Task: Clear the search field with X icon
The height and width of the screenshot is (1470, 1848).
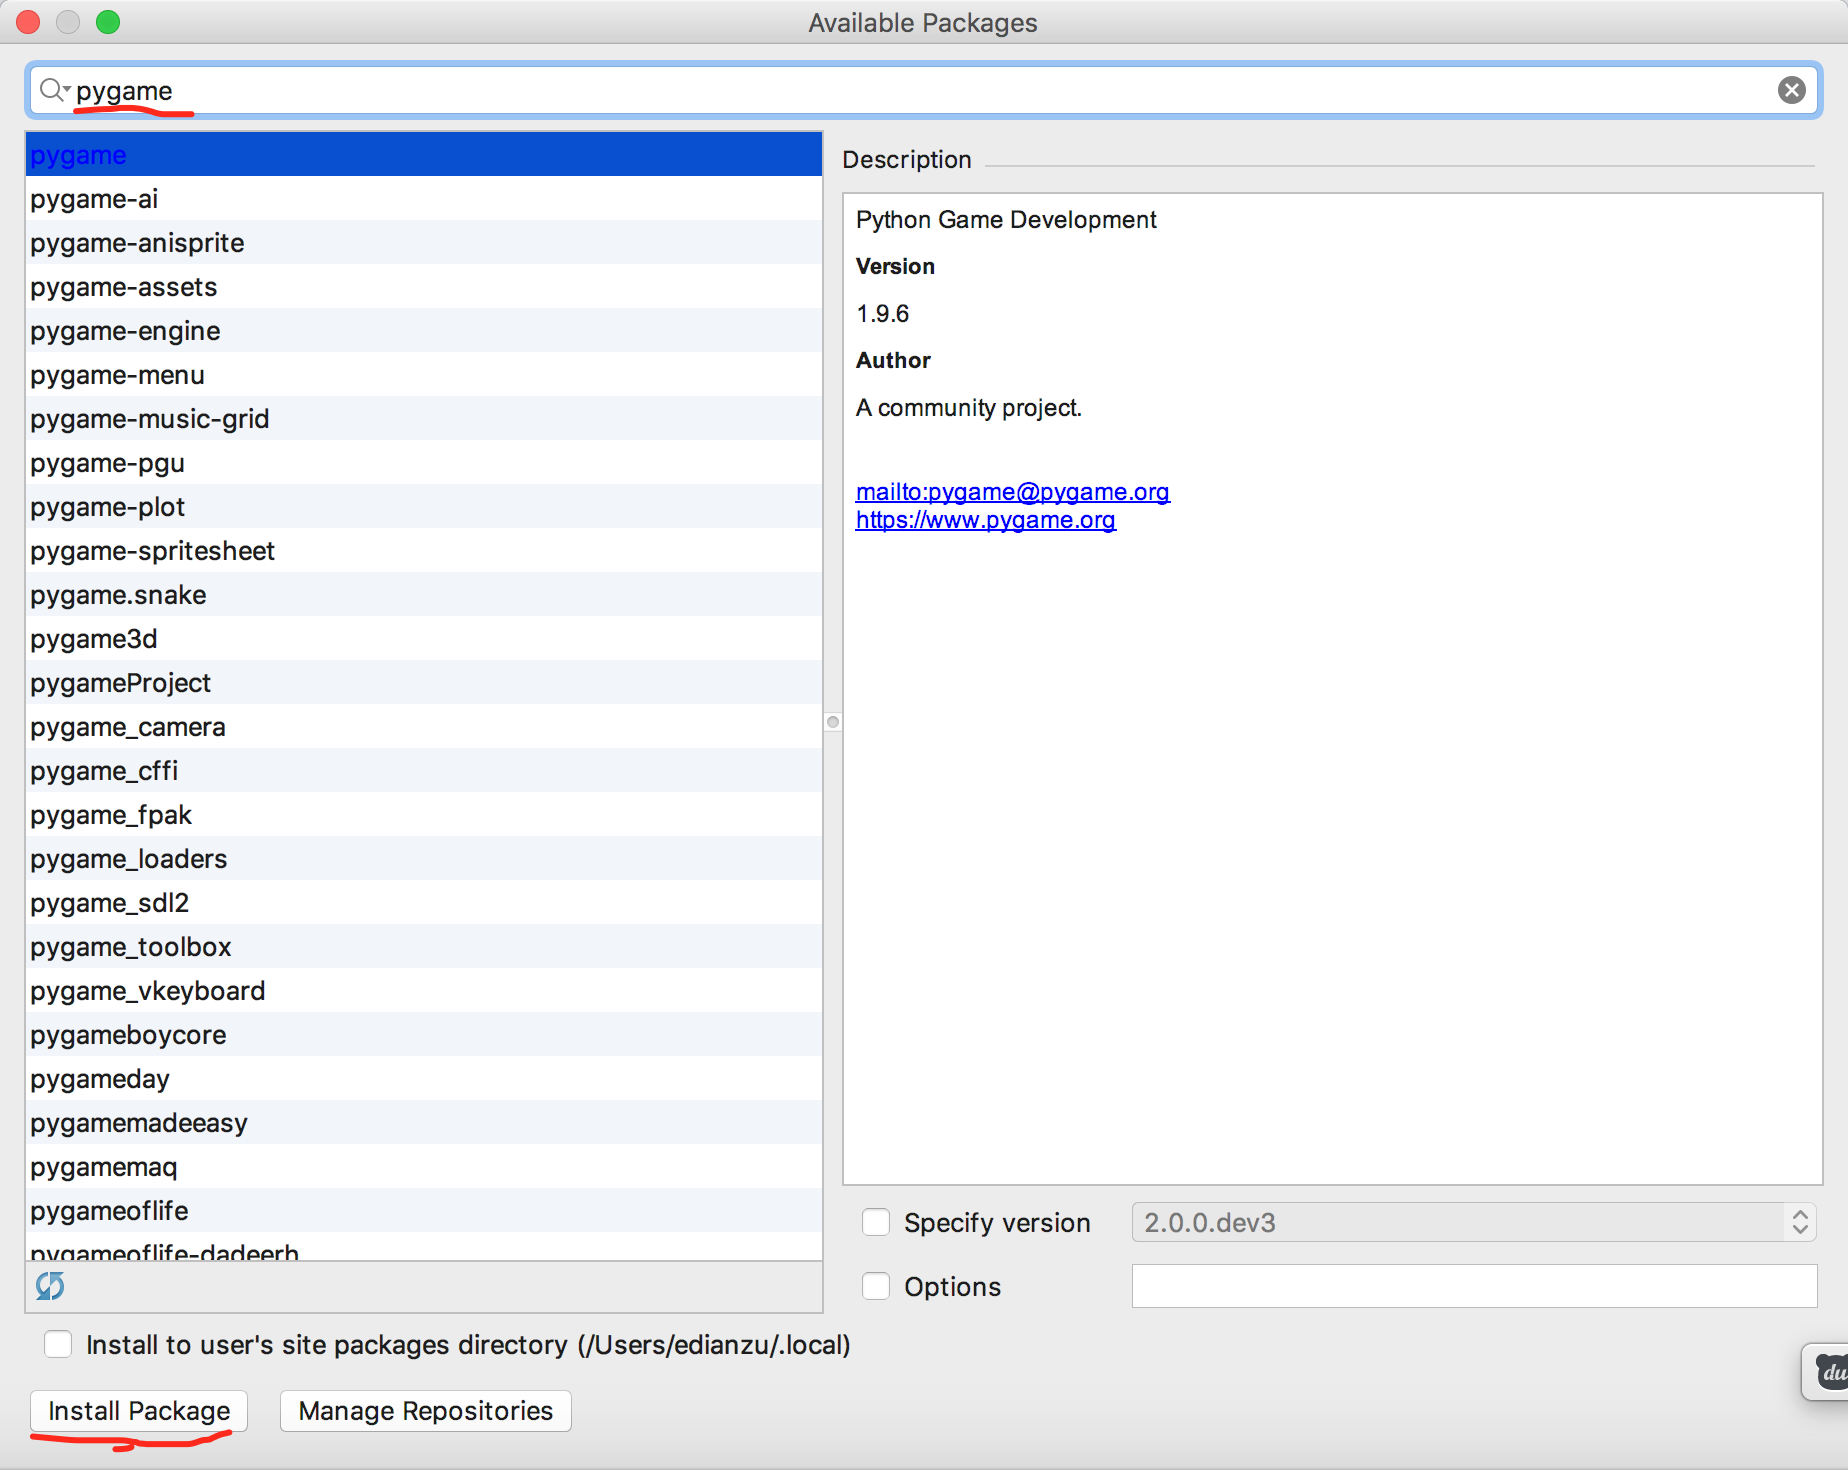Action: tap(1792, 91)
